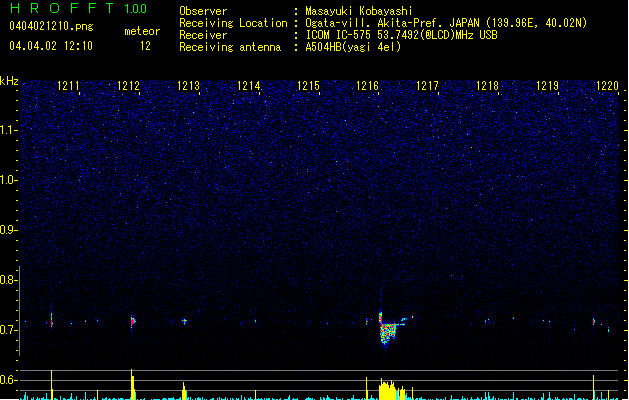Click the HROFFT program title text
This screenshot has height=400, width=629.
point(62,8)
